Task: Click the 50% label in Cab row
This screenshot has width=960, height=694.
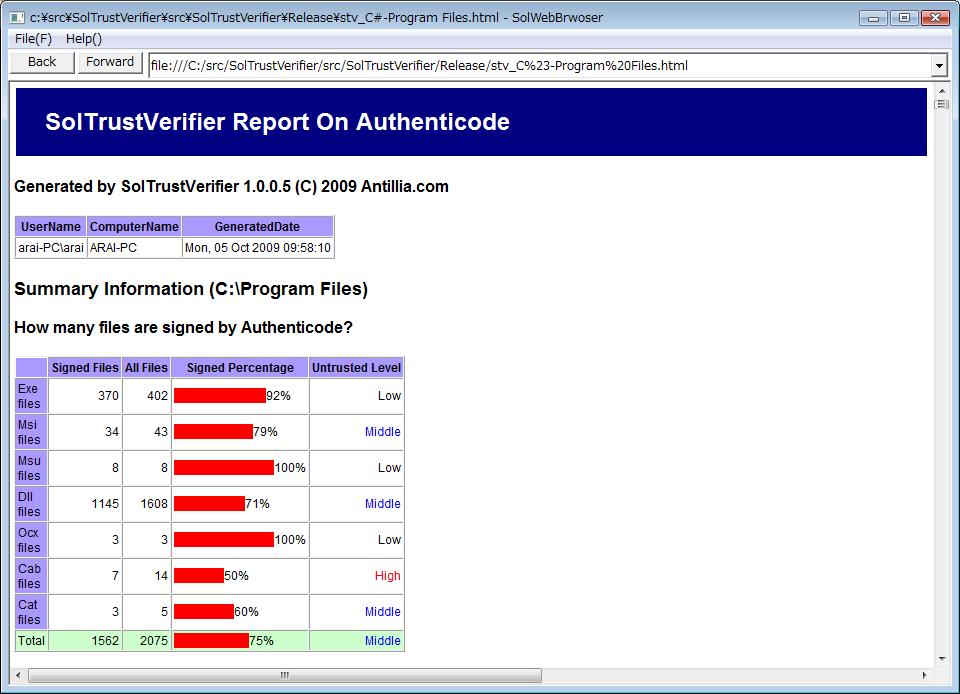Action: pyautogui.click(x=236, y=575)
